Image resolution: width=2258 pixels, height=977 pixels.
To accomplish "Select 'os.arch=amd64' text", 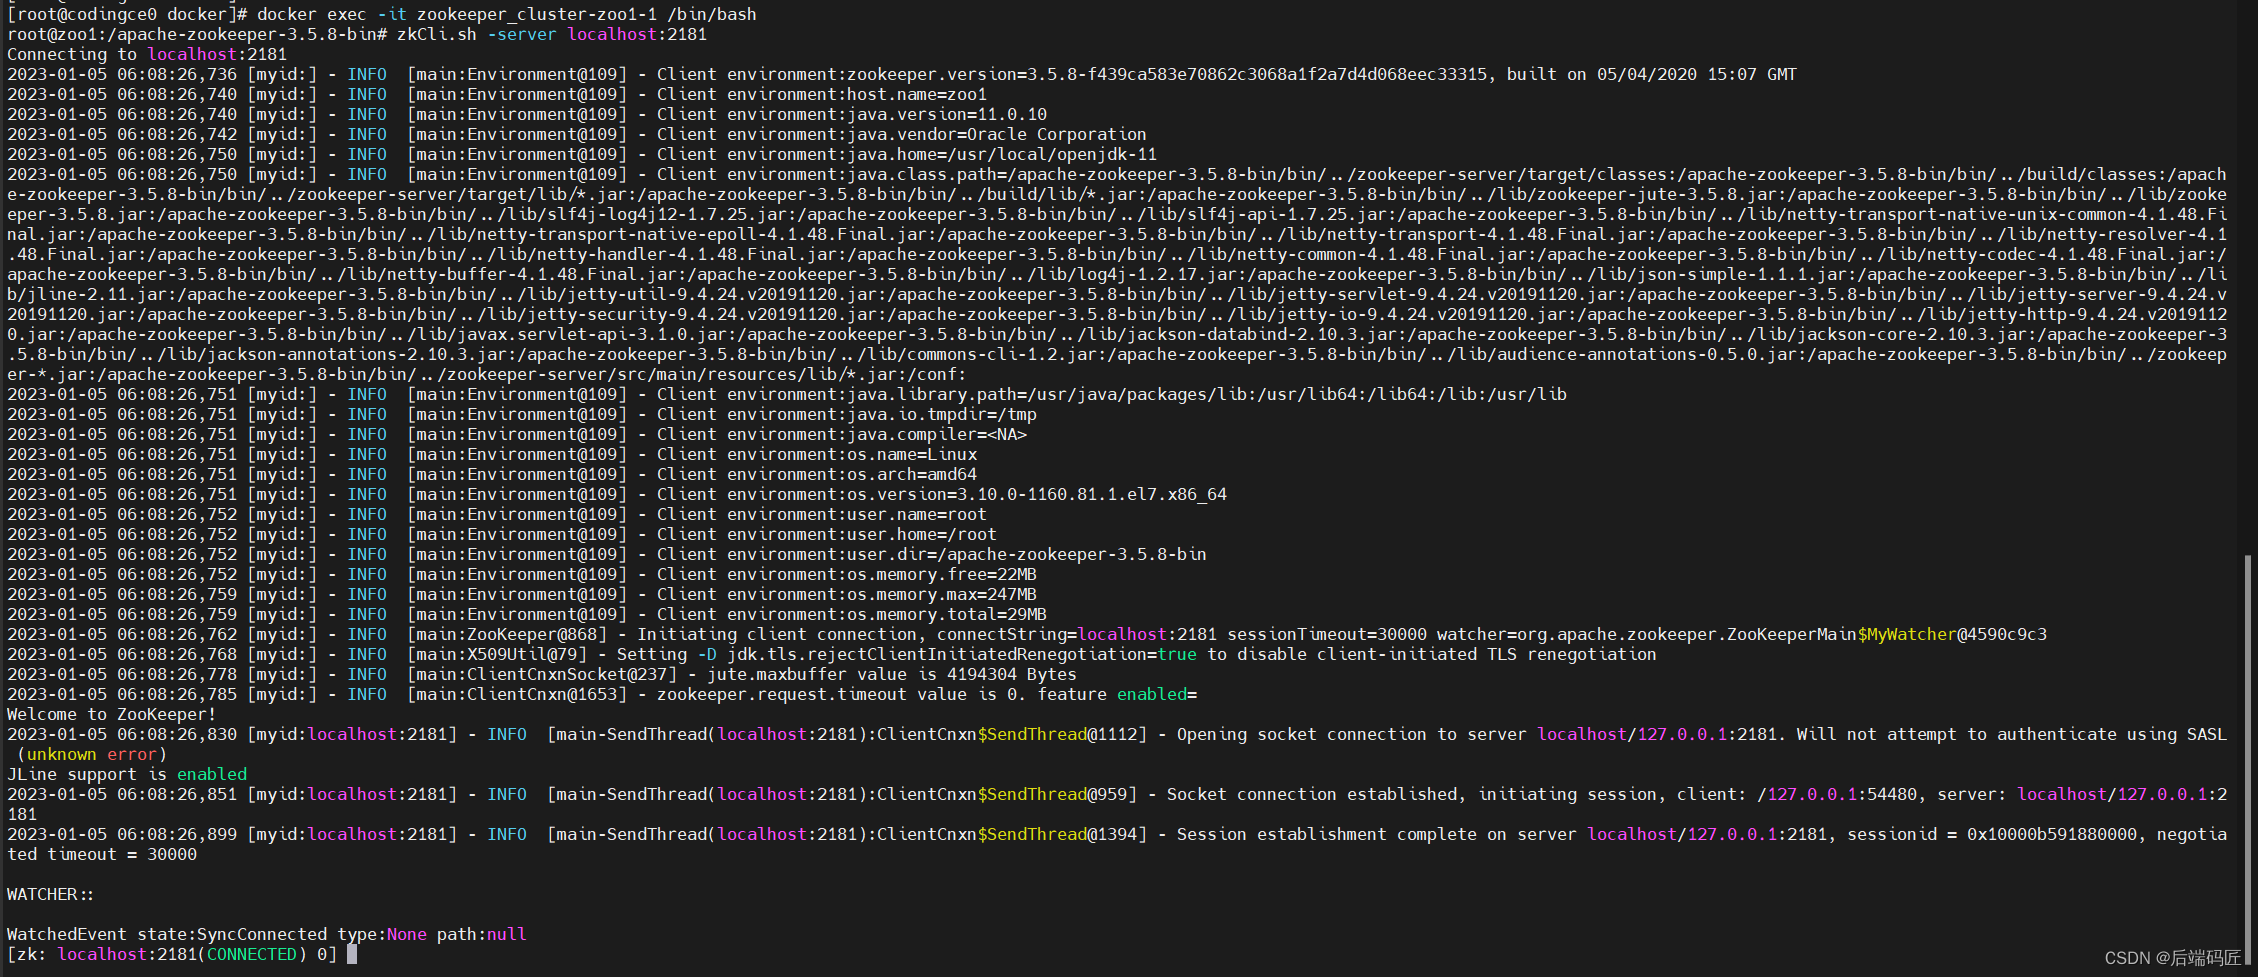I will [x=912, y=474].
